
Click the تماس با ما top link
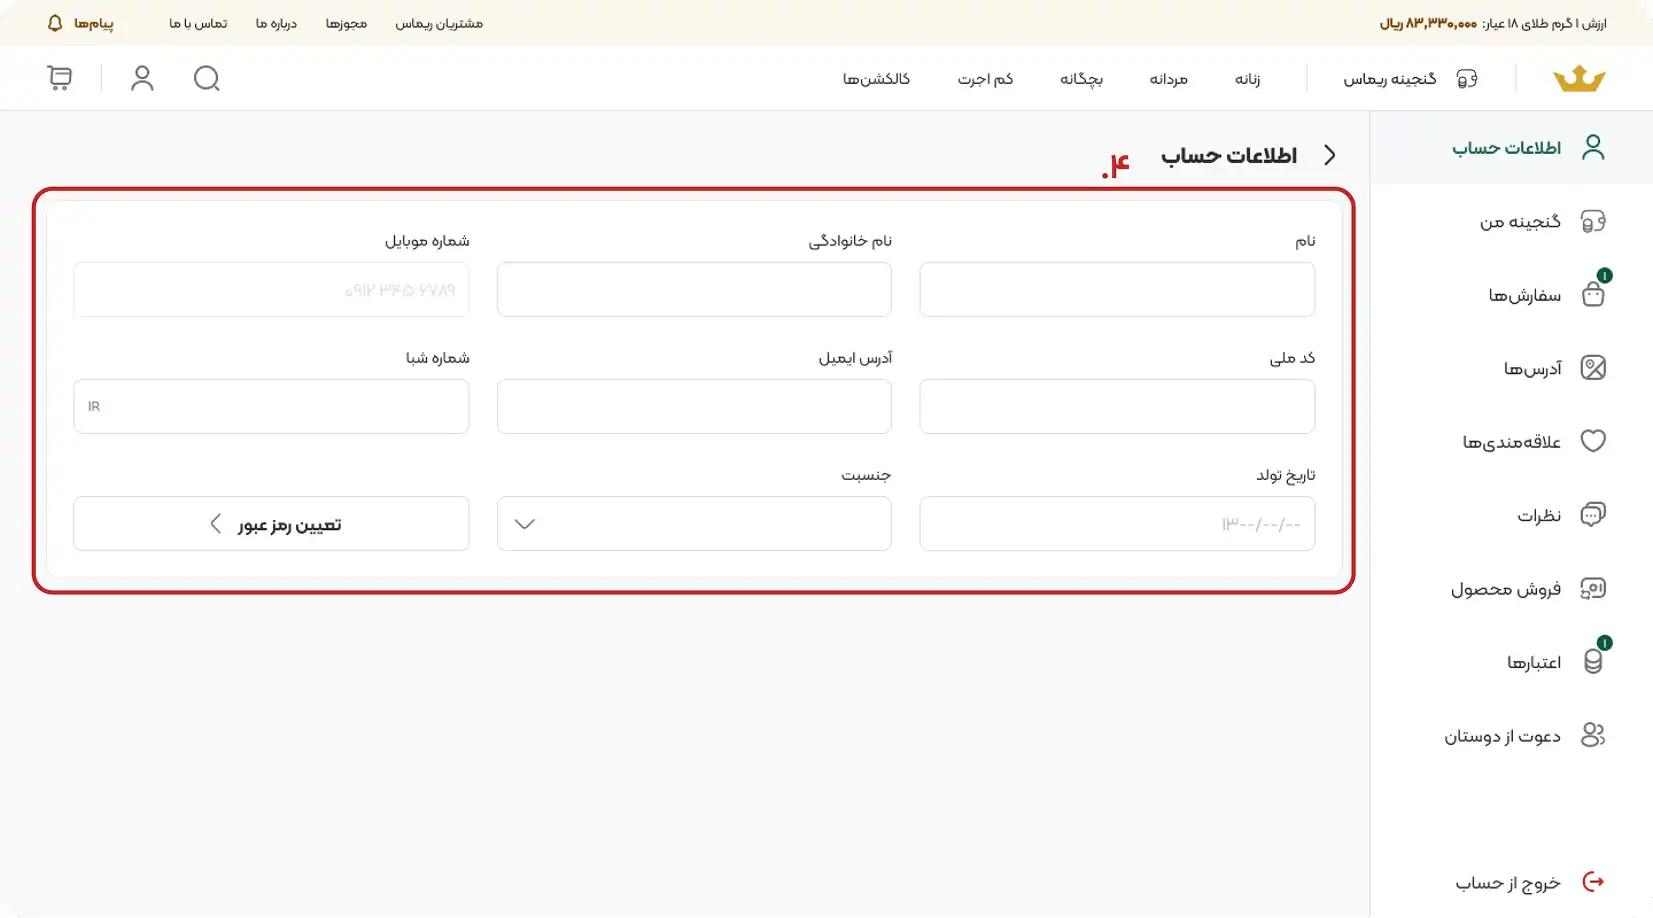click(198, 23)
